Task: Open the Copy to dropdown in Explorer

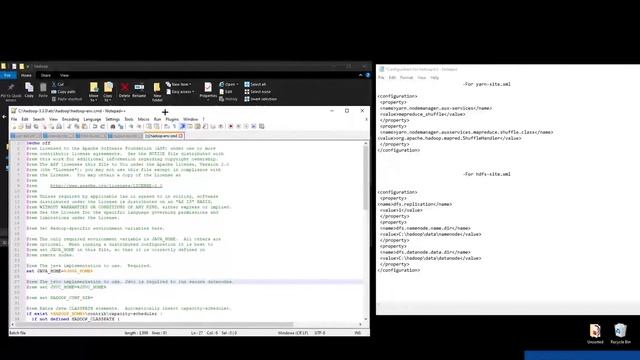Action: [108, 92]
